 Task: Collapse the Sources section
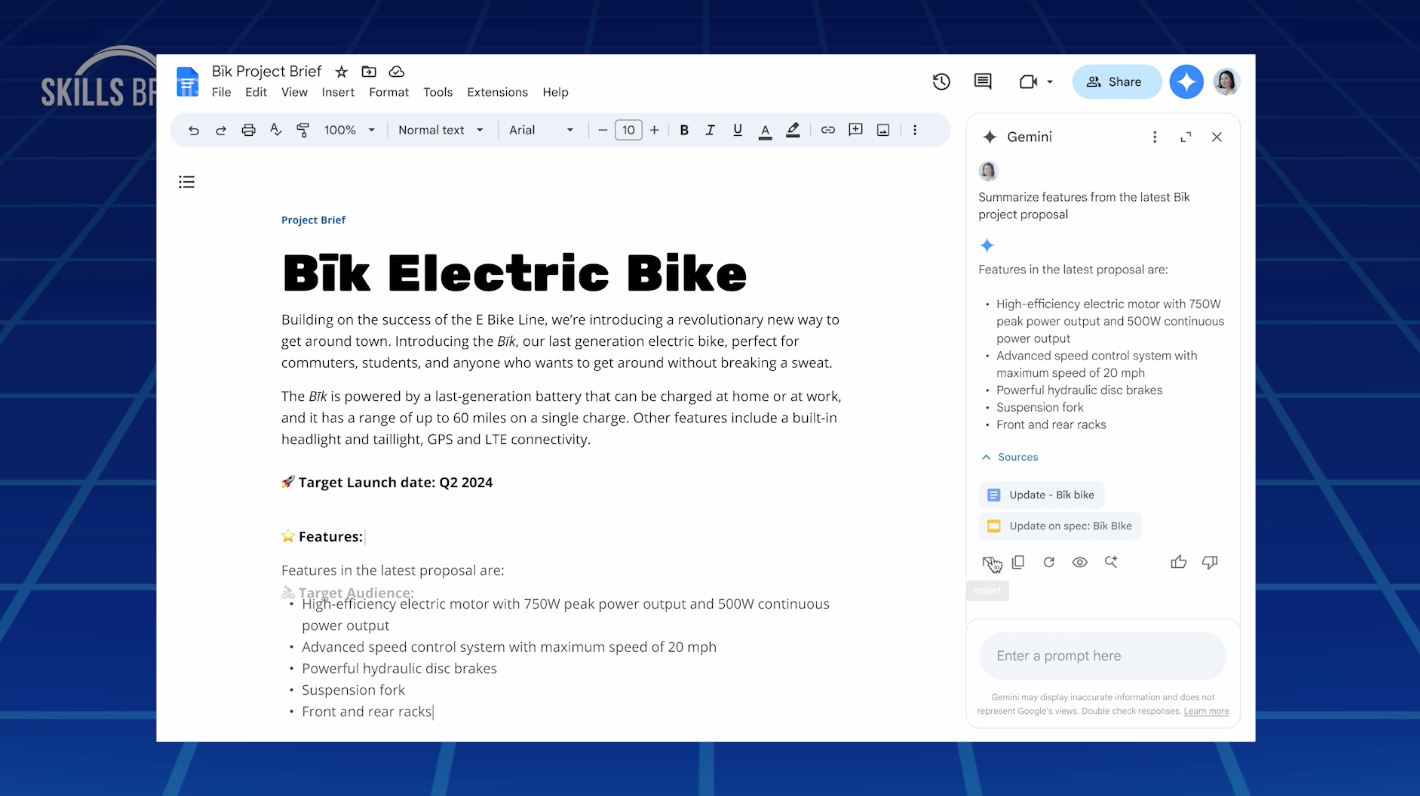[1010, 457]
